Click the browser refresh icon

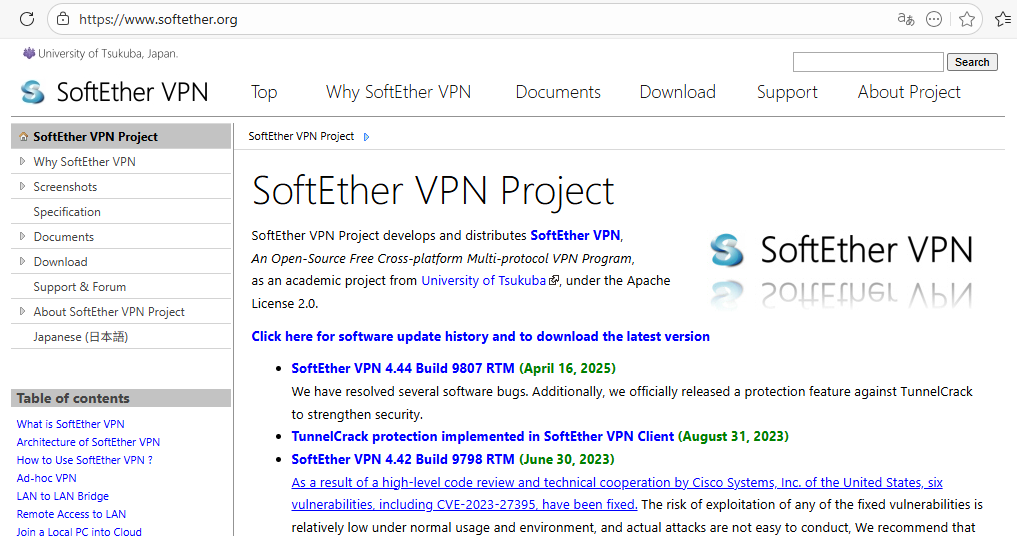(x=27, y=19)
